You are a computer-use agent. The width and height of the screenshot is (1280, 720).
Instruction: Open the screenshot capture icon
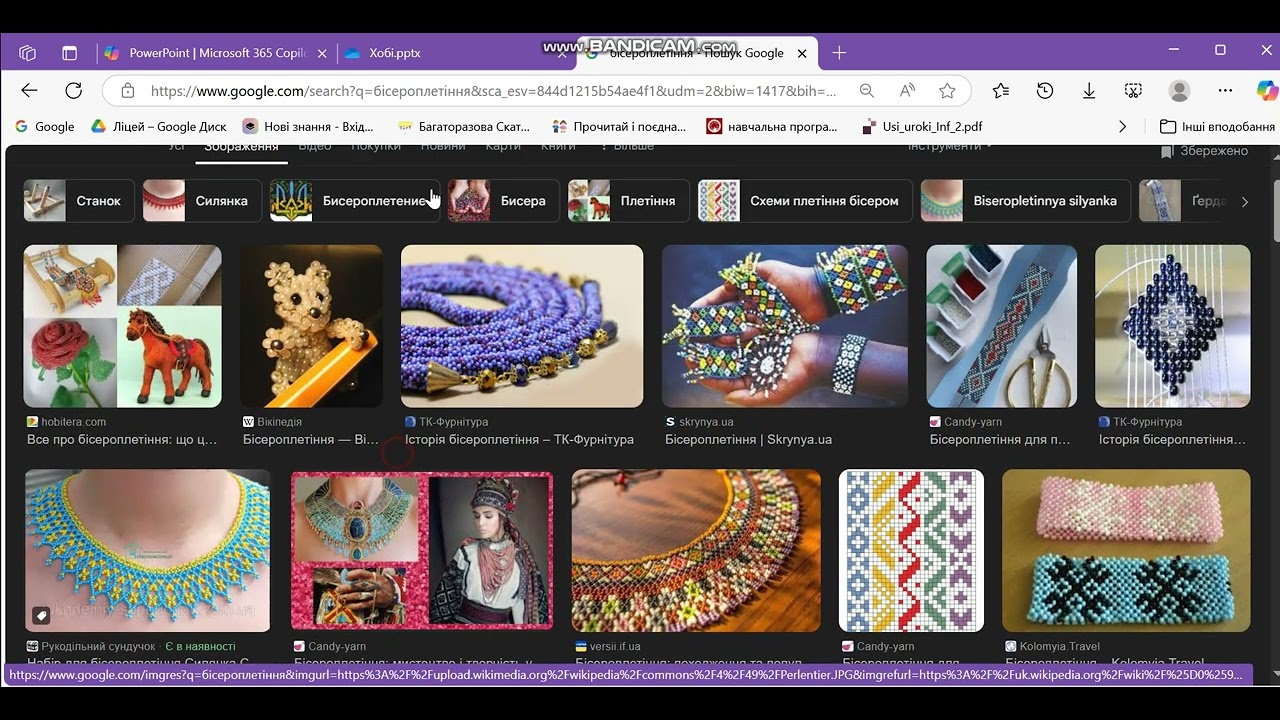pos(1133,91)
